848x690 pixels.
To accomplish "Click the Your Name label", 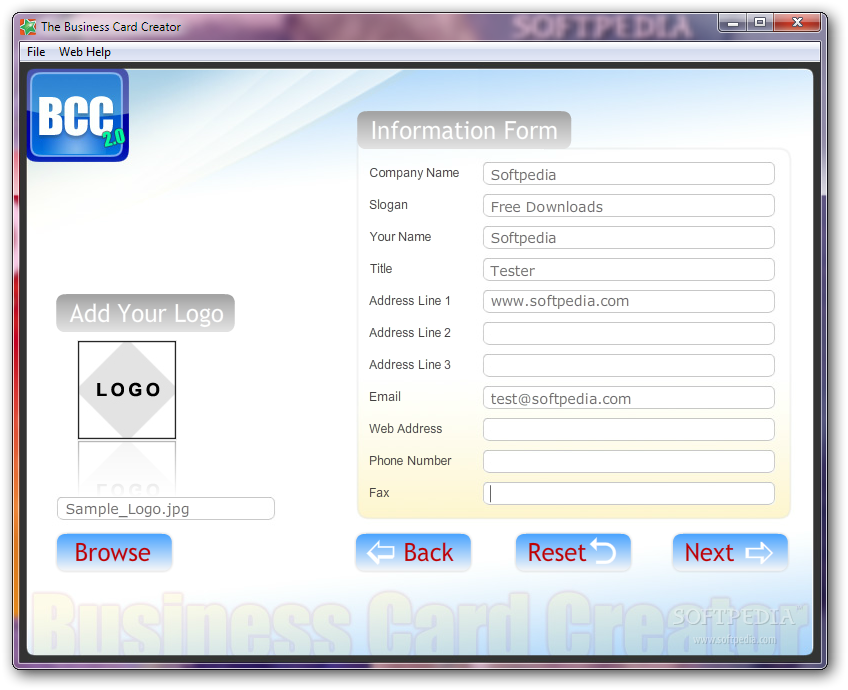I will [x=400, y=237].
